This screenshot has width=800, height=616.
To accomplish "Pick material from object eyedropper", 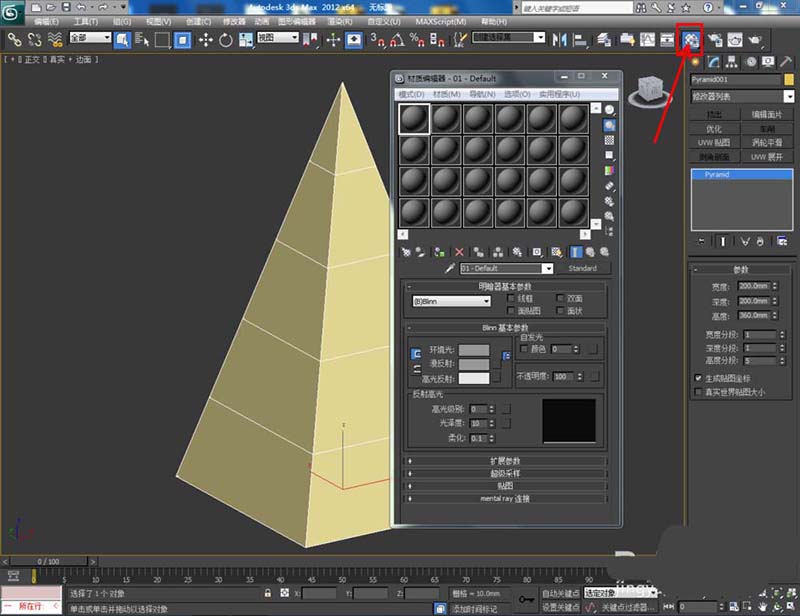I will [449, 269].
